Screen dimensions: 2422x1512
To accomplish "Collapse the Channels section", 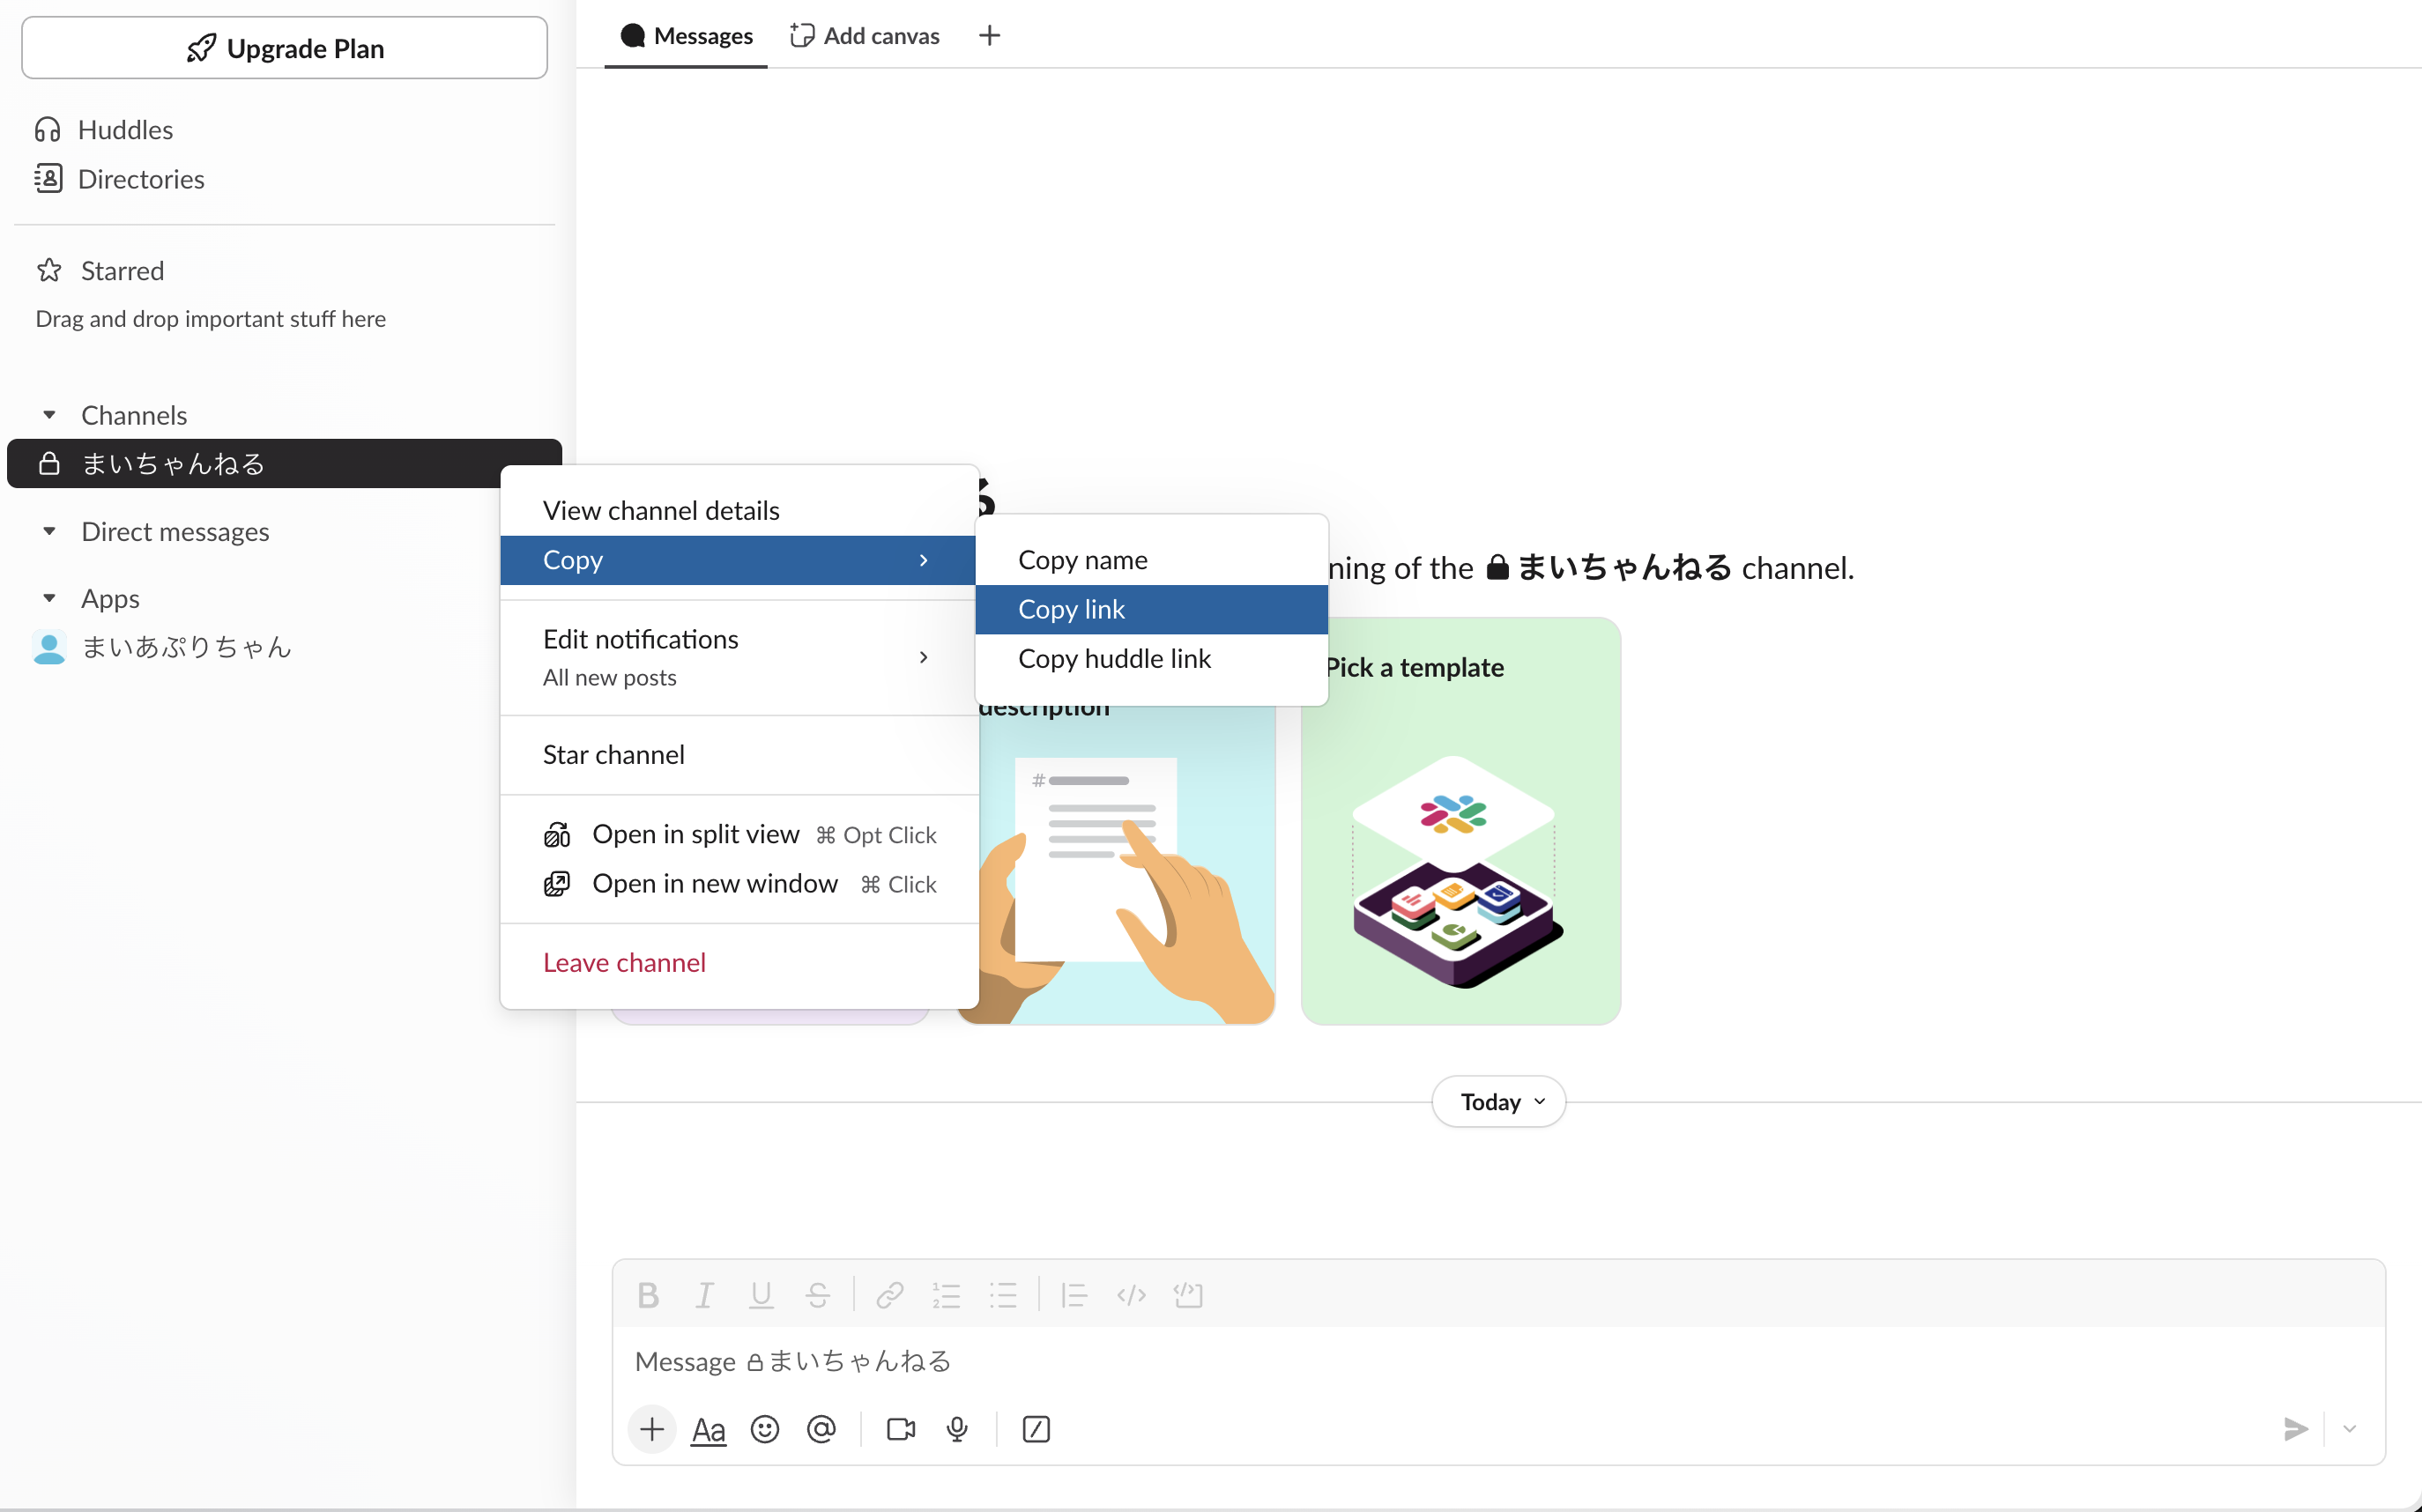I will pyautogui.click(x=50, y=414).
